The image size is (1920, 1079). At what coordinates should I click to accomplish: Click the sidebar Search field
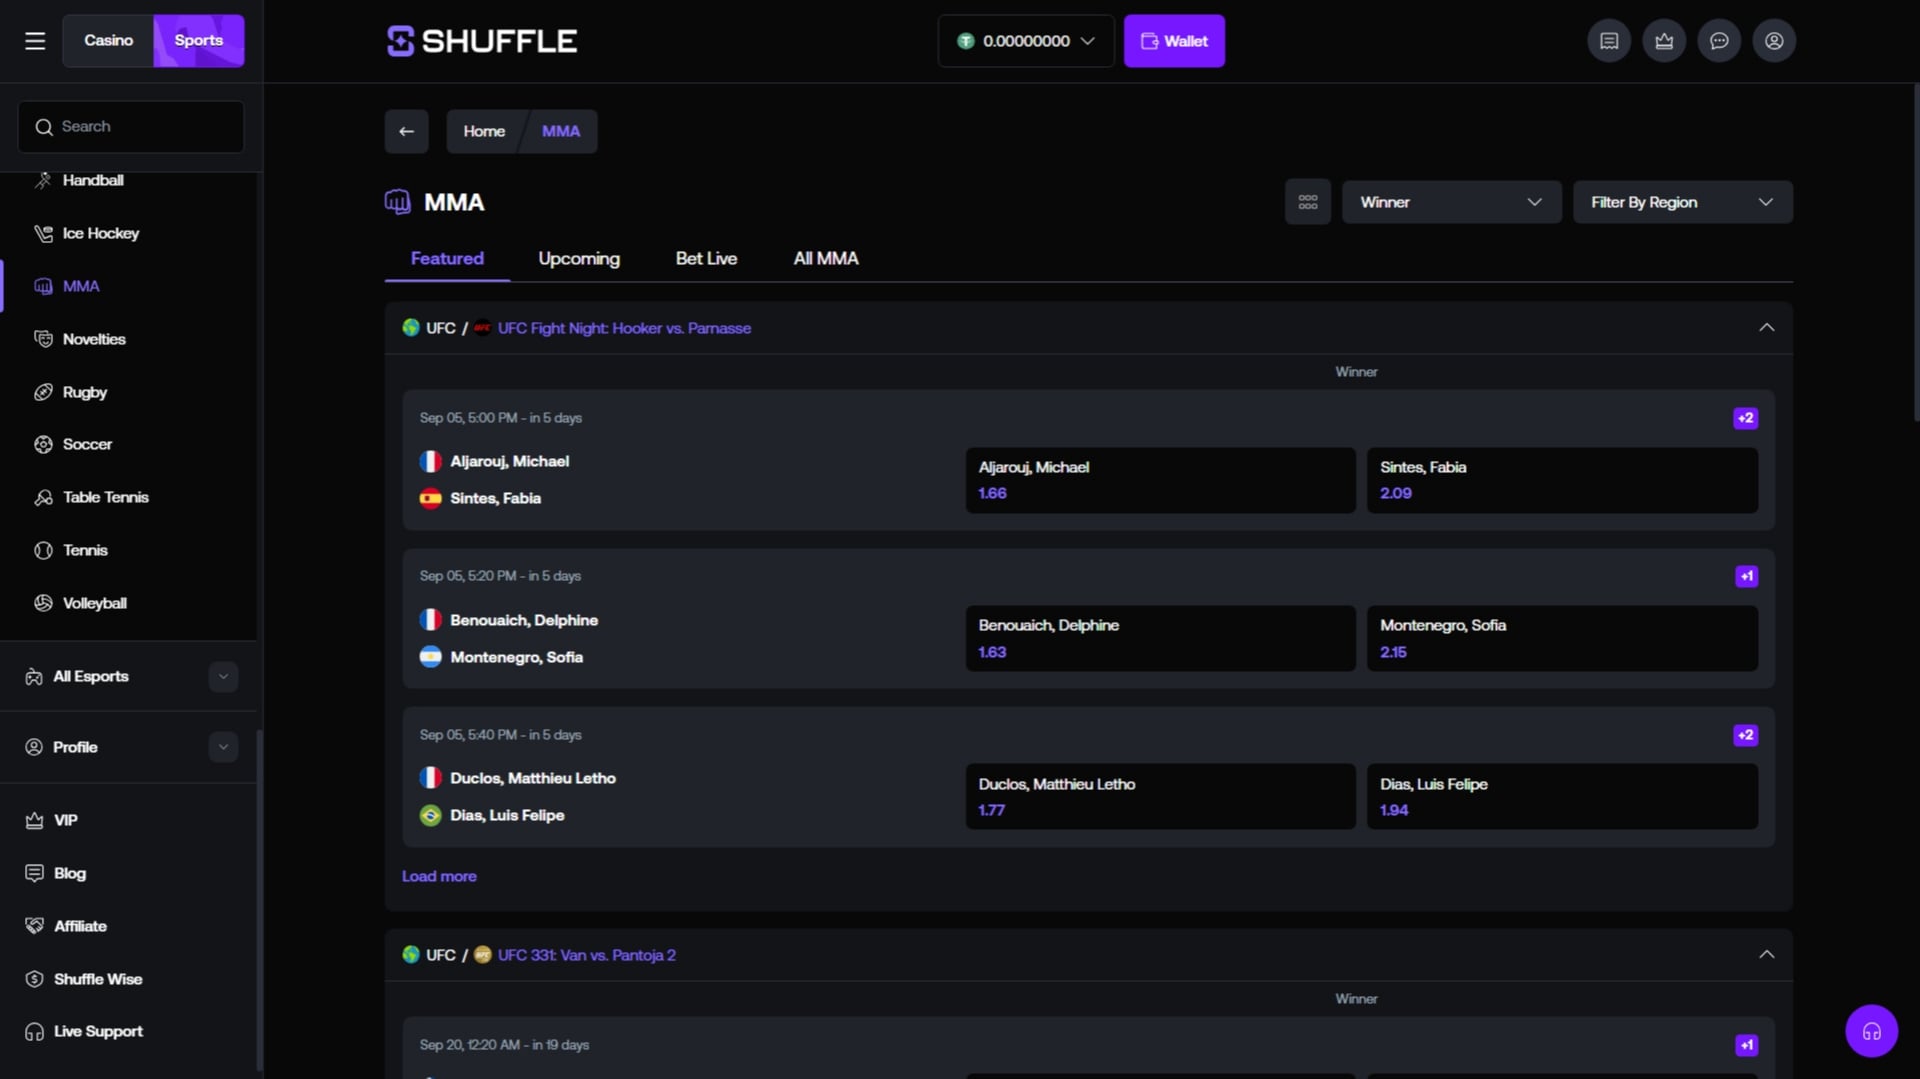131,127
